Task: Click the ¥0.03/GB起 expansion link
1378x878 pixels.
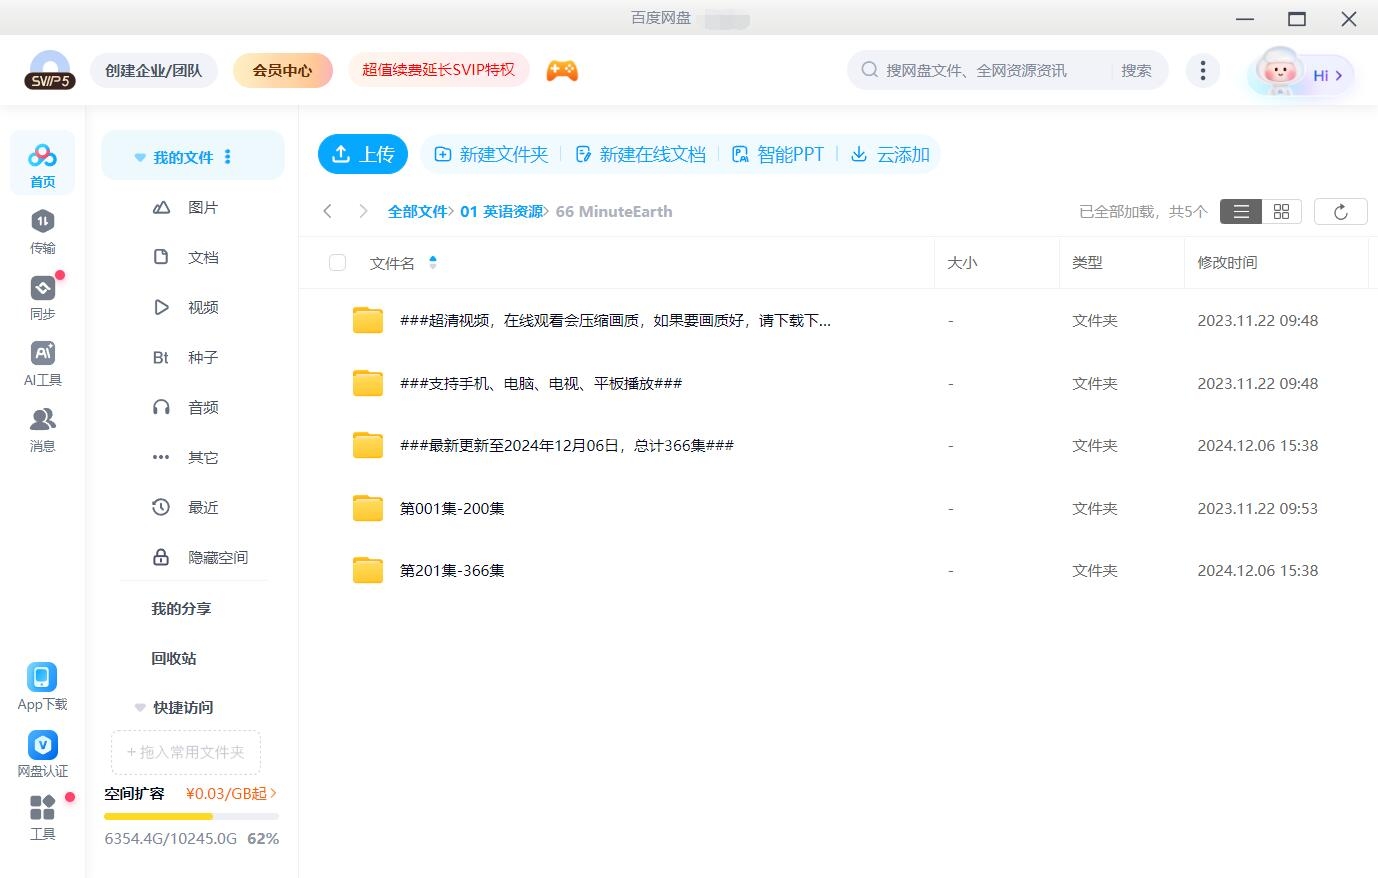Action: pos(231,793)
